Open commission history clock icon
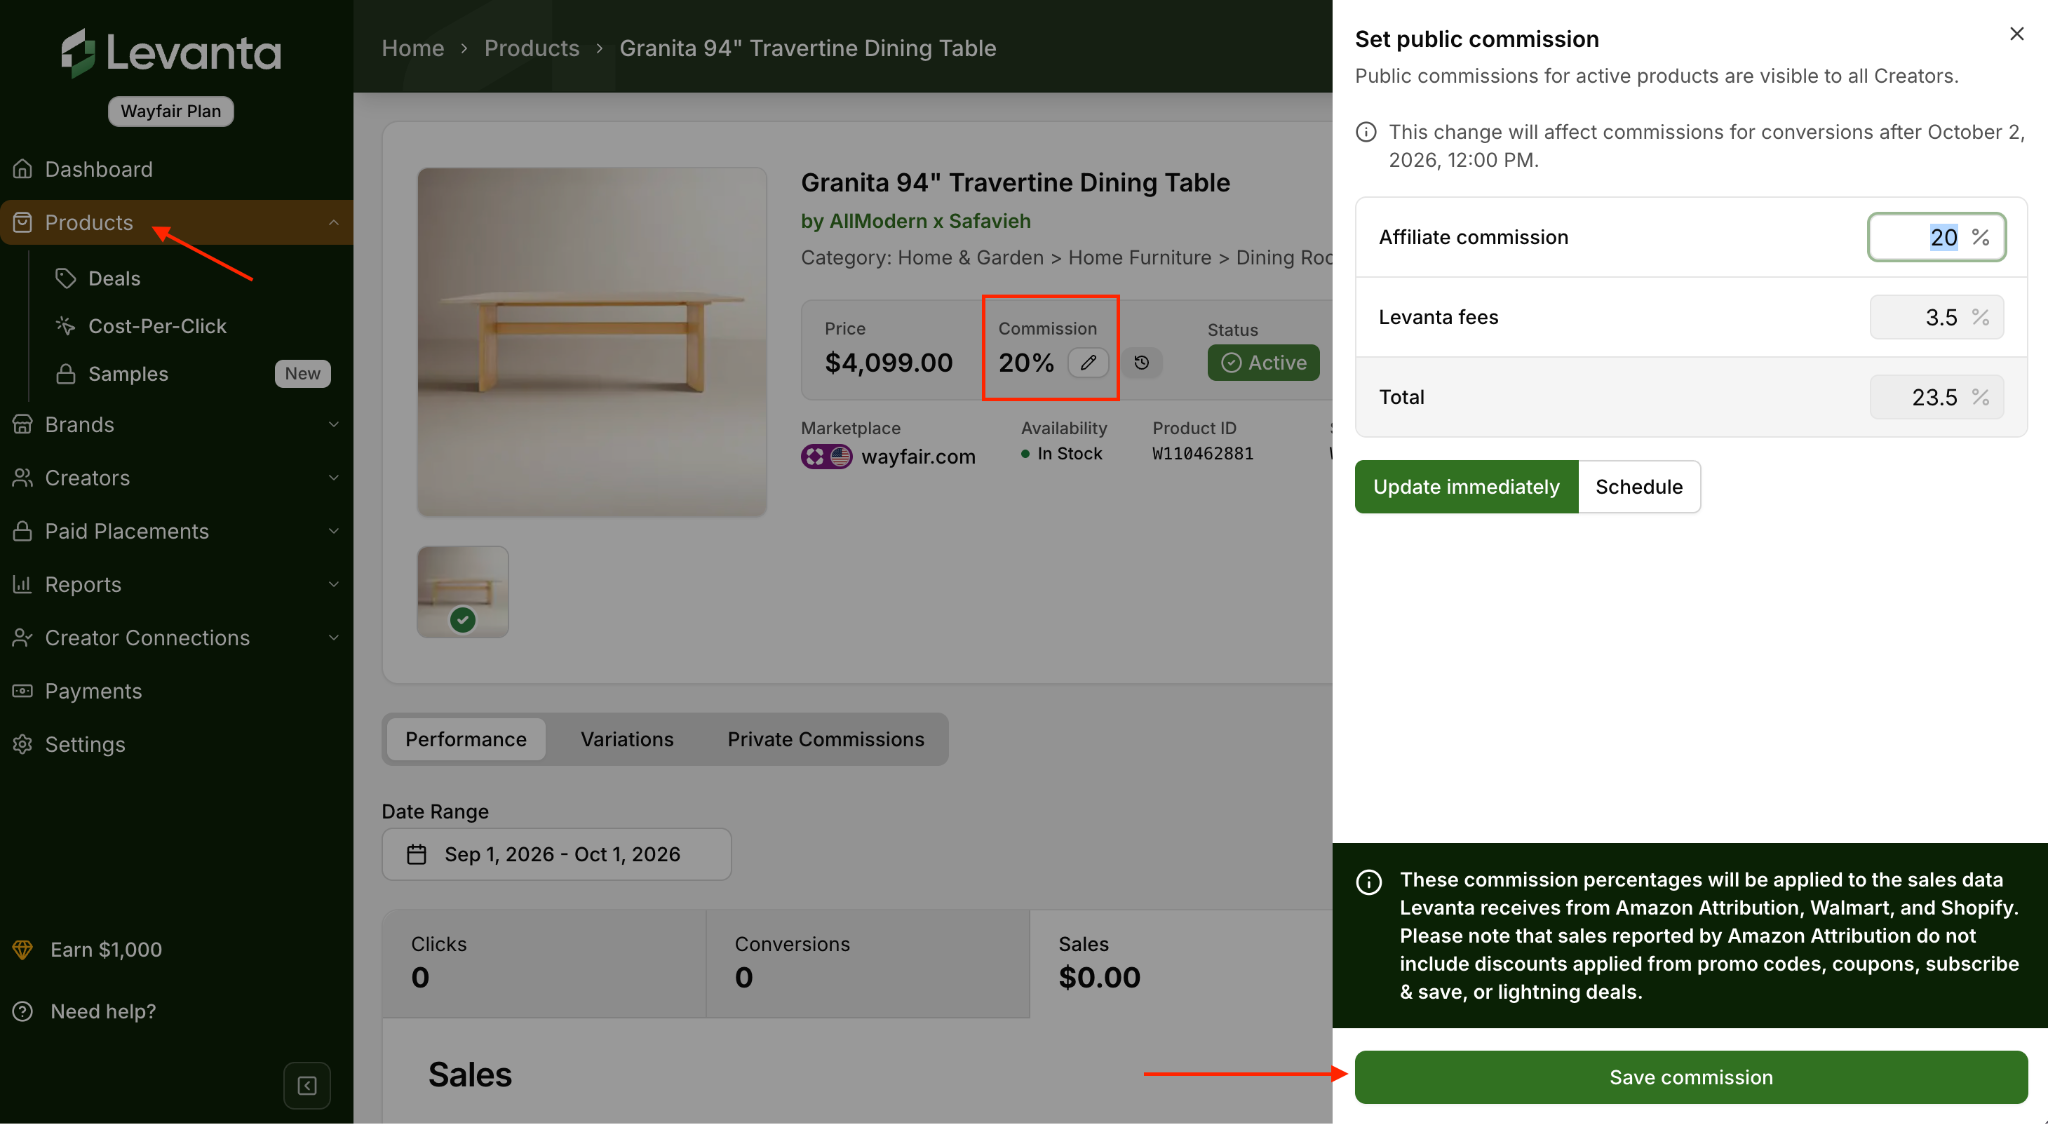2048x1124 pixels. coord(1142,362)
